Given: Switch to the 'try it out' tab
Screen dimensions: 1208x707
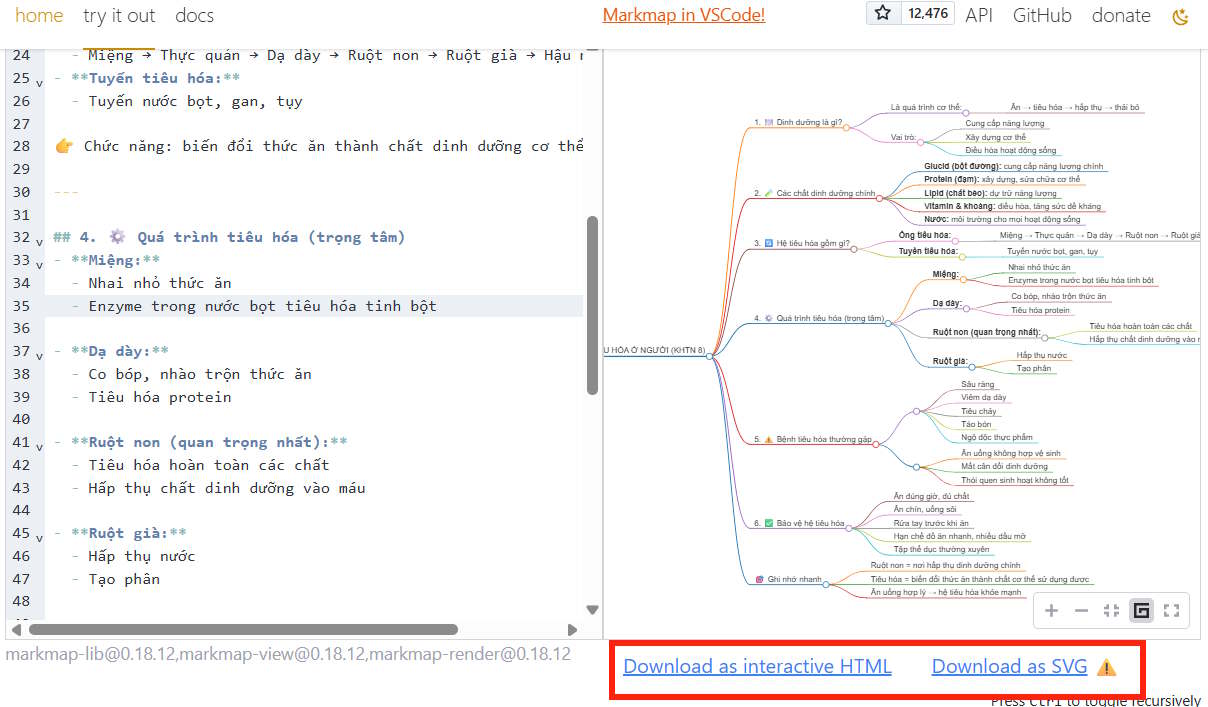Looking at the screenshot, I should pos(119,16).
